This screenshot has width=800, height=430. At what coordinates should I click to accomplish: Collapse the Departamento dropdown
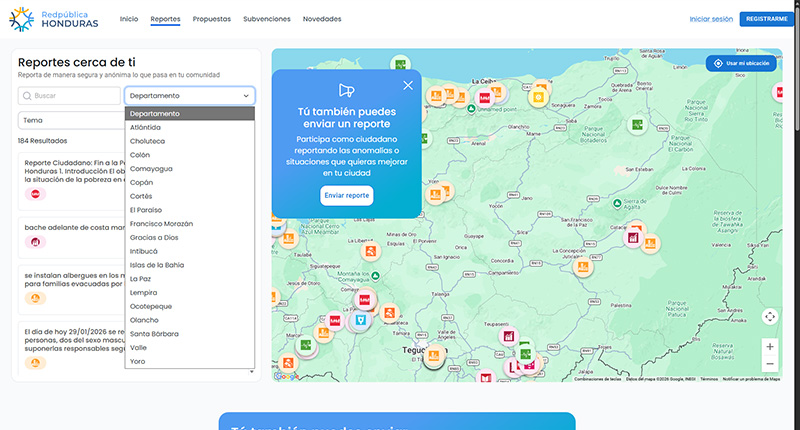(x=190, y=96)
